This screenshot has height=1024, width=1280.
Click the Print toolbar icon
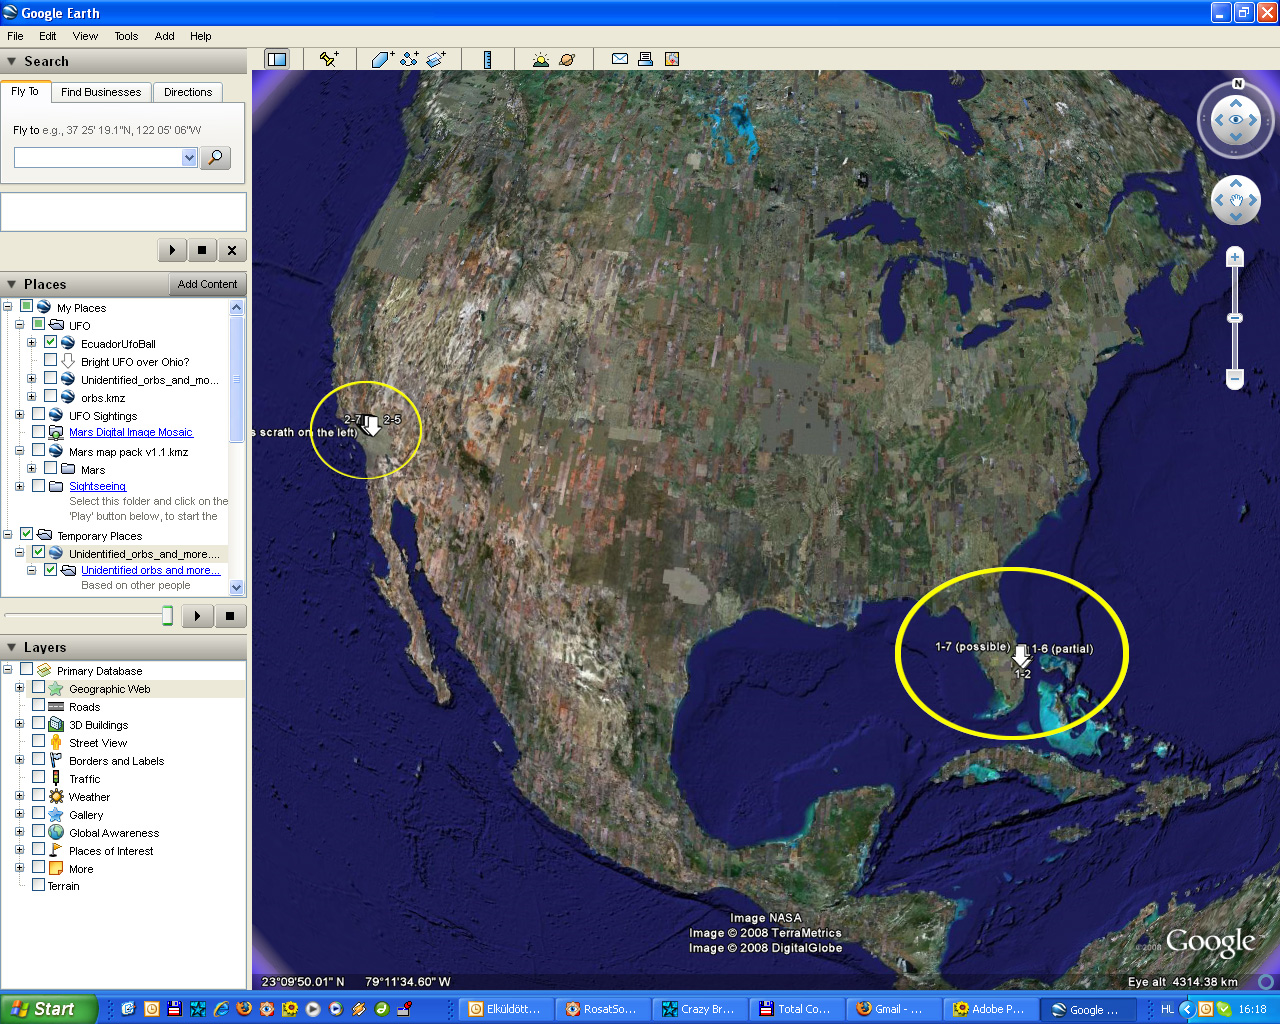(645, 59)
